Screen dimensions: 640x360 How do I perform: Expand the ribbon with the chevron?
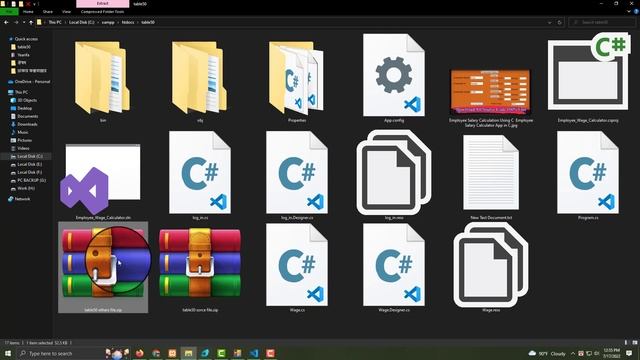coord(629,12)
